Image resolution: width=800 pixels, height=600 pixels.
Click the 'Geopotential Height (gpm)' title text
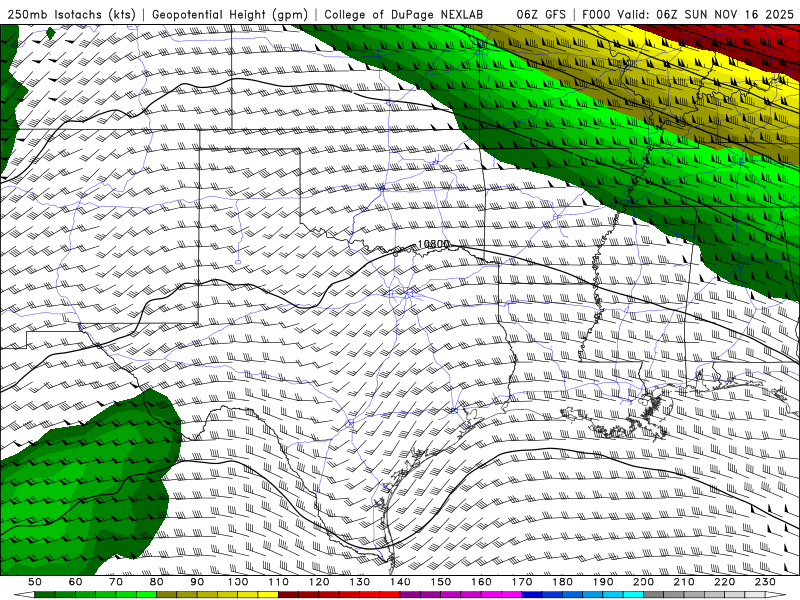(x=230, y=14)
